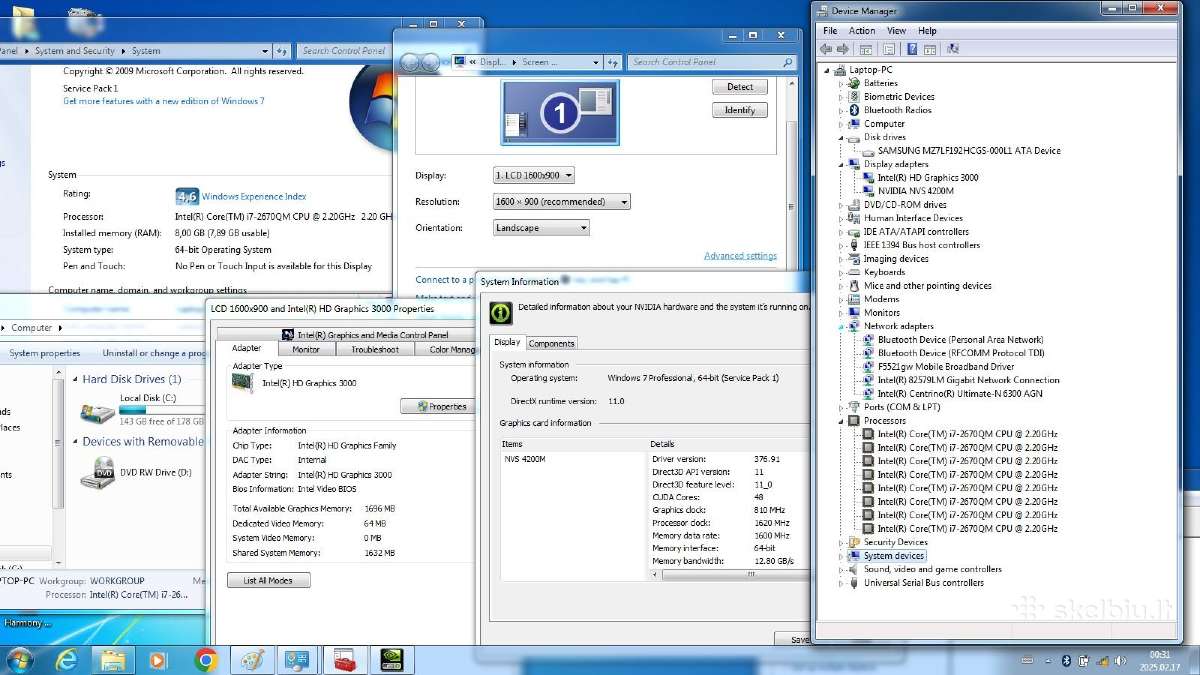
Task: Open the Windows Experience Index link
Action: [x=254, y=197]
